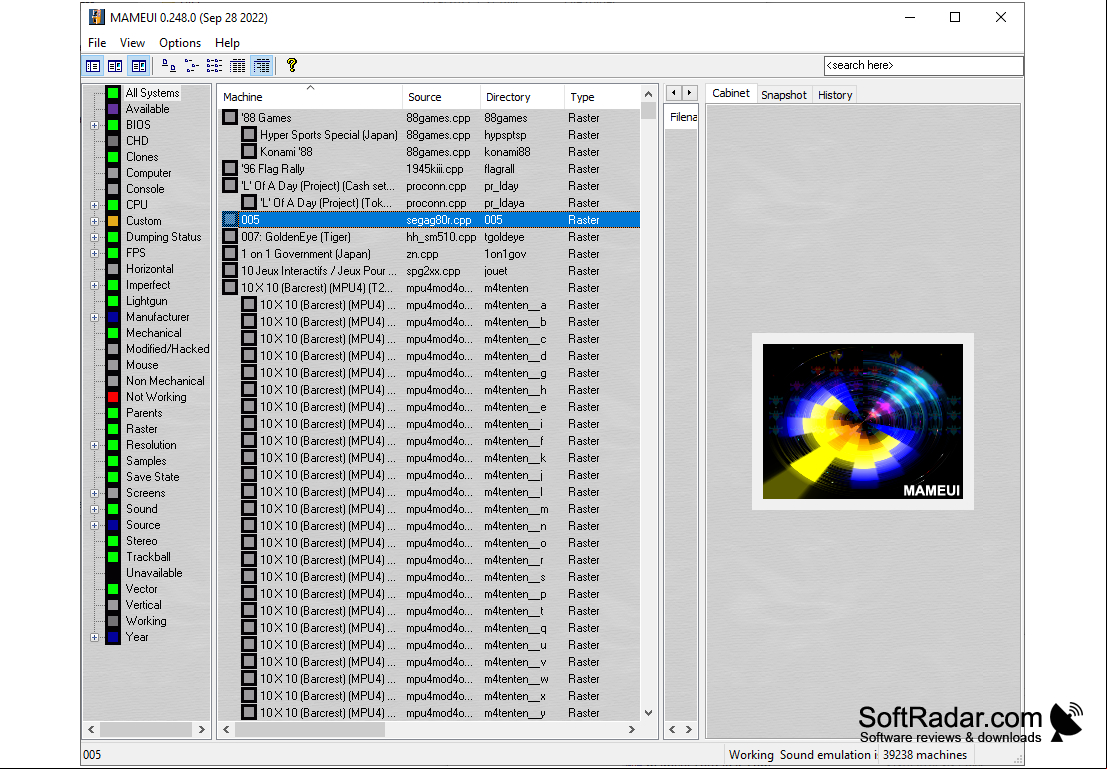Click machine list horizontal scrollbar thumb
Image resolution: width=1107 pixels, height=769 pixels.
pyautogui.click(x=310, y=729)
